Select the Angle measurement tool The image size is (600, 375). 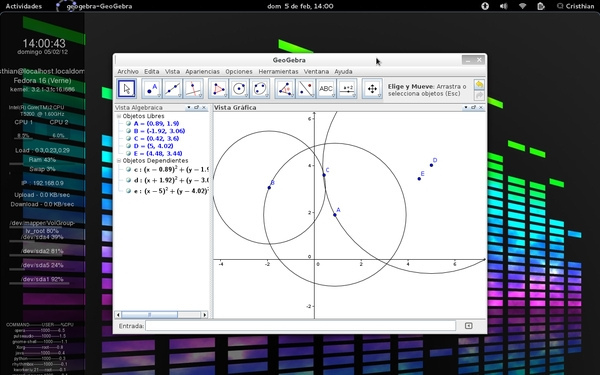[285, 89]
